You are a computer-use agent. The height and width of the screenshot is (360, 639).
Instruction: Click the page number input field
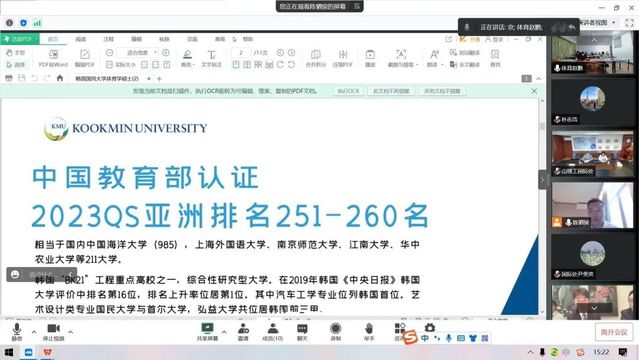point(241,53)
